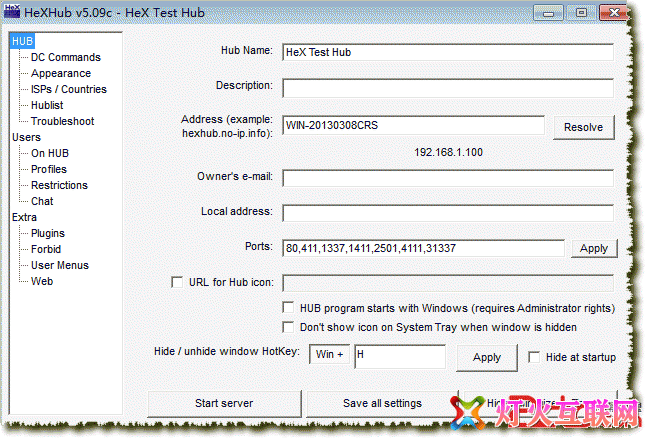Select the Users category
This screenshot has height=438, width=645.
pos(26,137)
